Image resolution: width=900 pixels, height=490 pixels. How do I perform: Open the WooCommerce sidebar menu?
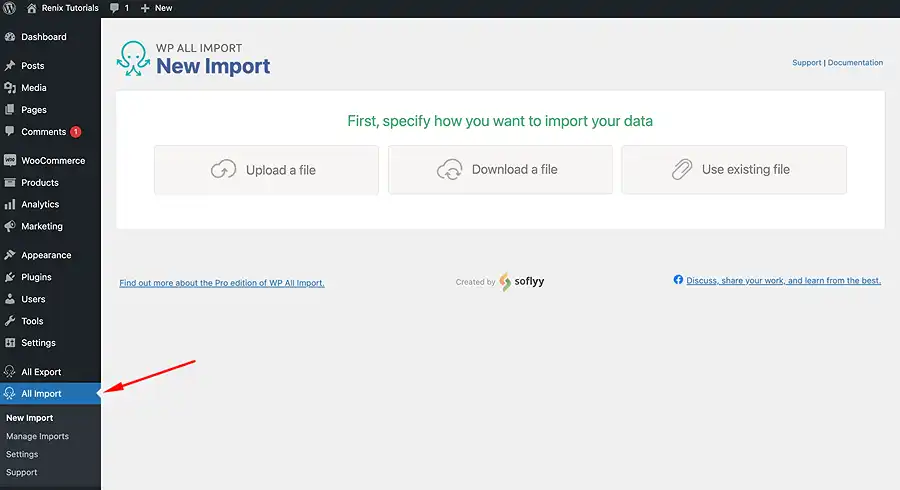tap(51, 161)
